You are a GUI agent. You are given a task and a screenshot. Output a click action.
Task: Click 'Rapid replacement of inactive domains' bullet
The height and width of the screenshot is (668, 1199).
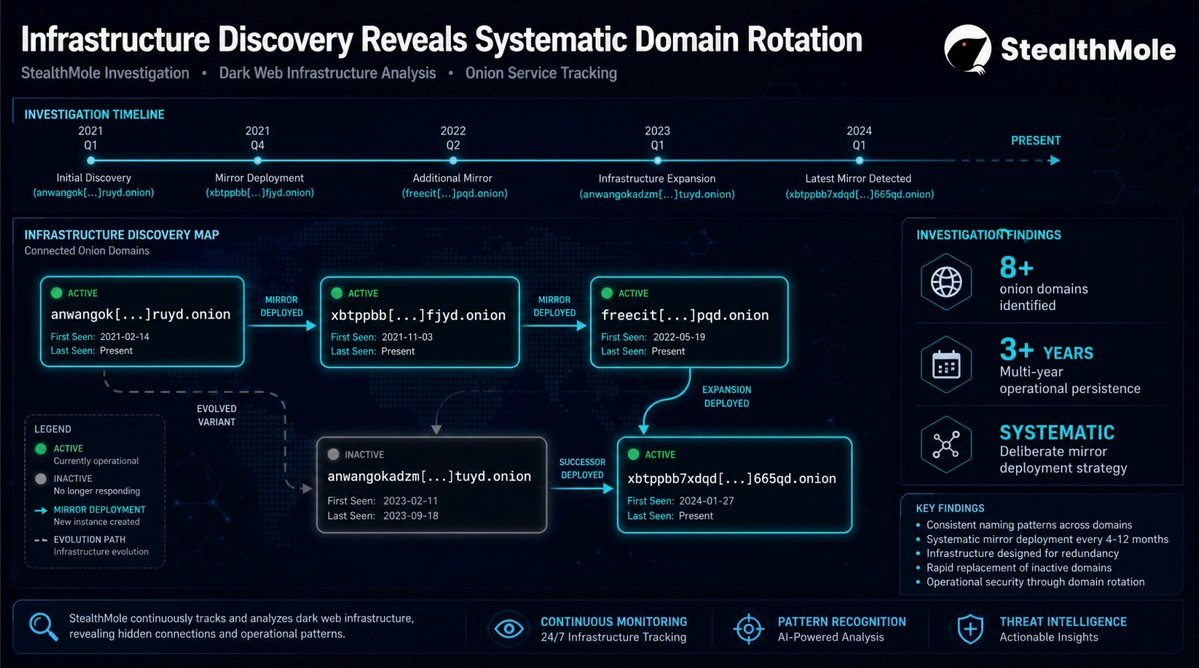tap(1019, 568)
